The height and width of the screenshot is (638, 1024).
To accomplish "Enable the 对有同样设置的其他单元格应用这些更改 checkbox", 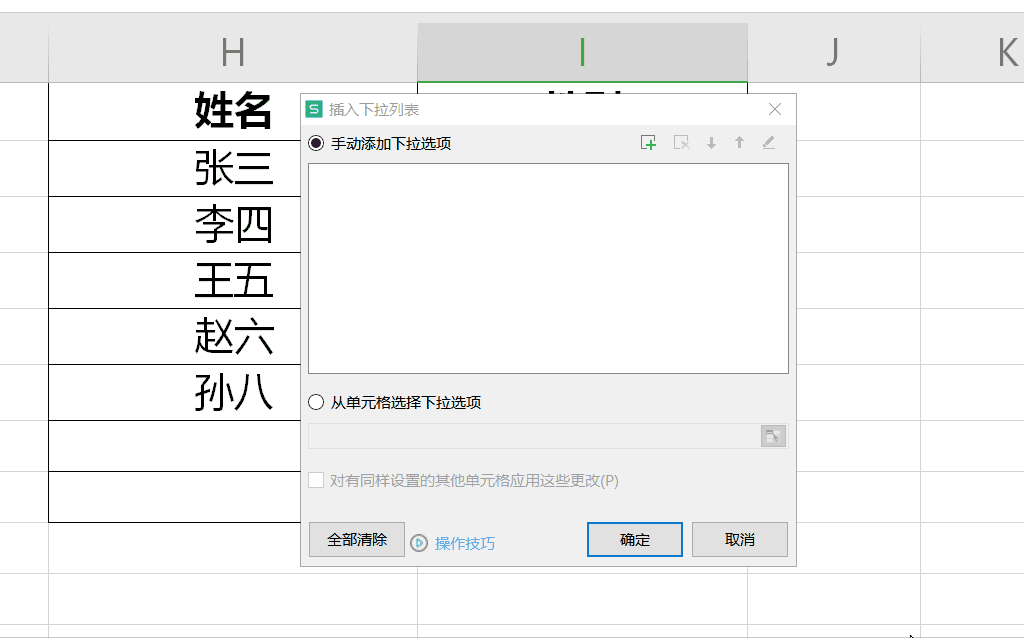I will (317, 481).
